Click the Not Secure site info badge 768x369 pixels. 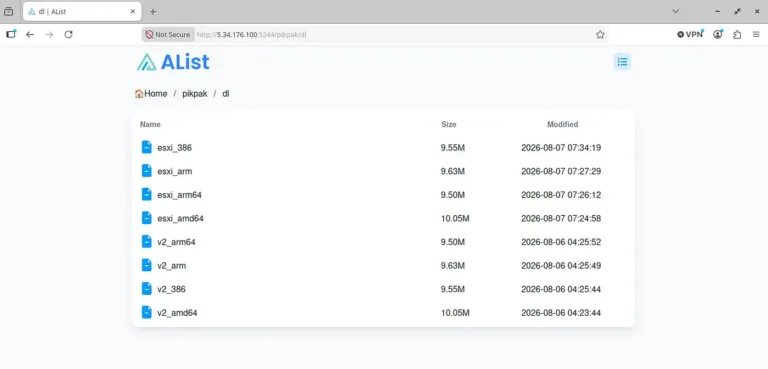(168, 34)
